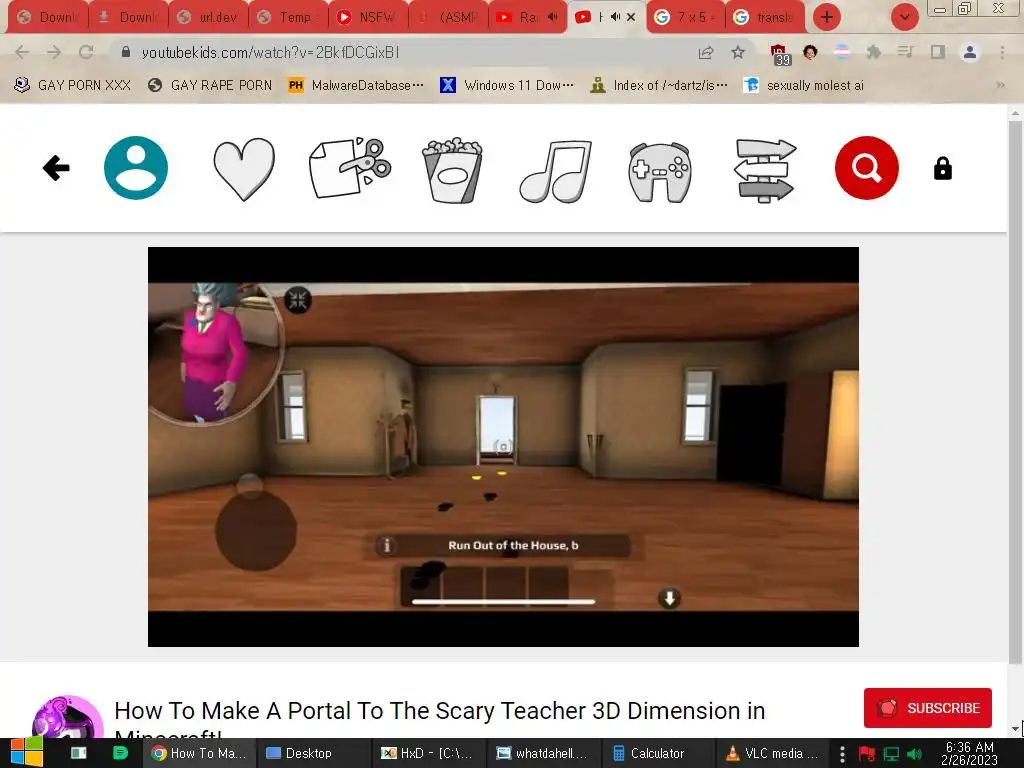The width and height of the screenshot is (1024, 768).
Task: Click the page vertical scrollbar
Action: 1016,391
